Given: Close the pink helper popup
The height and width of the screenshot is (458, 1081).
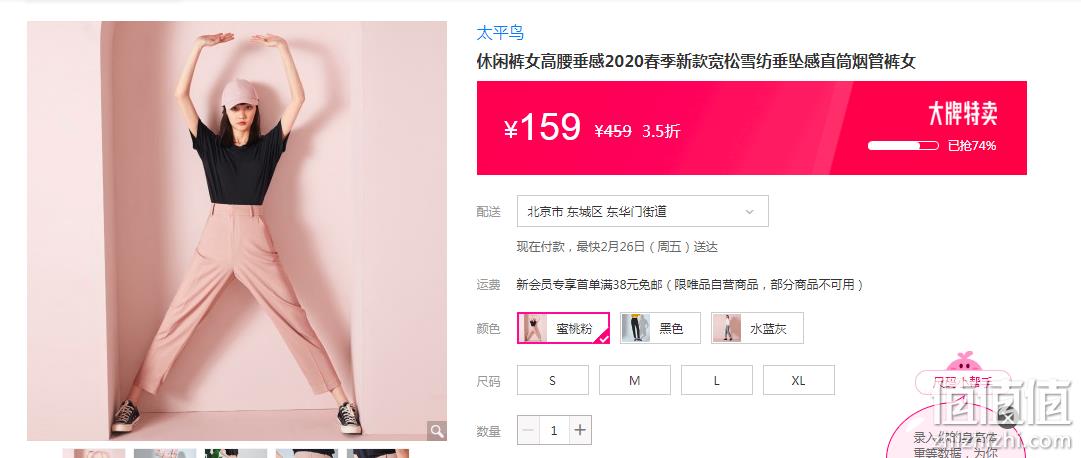Looking at the screenshot, I should [x=1007, y=417].
